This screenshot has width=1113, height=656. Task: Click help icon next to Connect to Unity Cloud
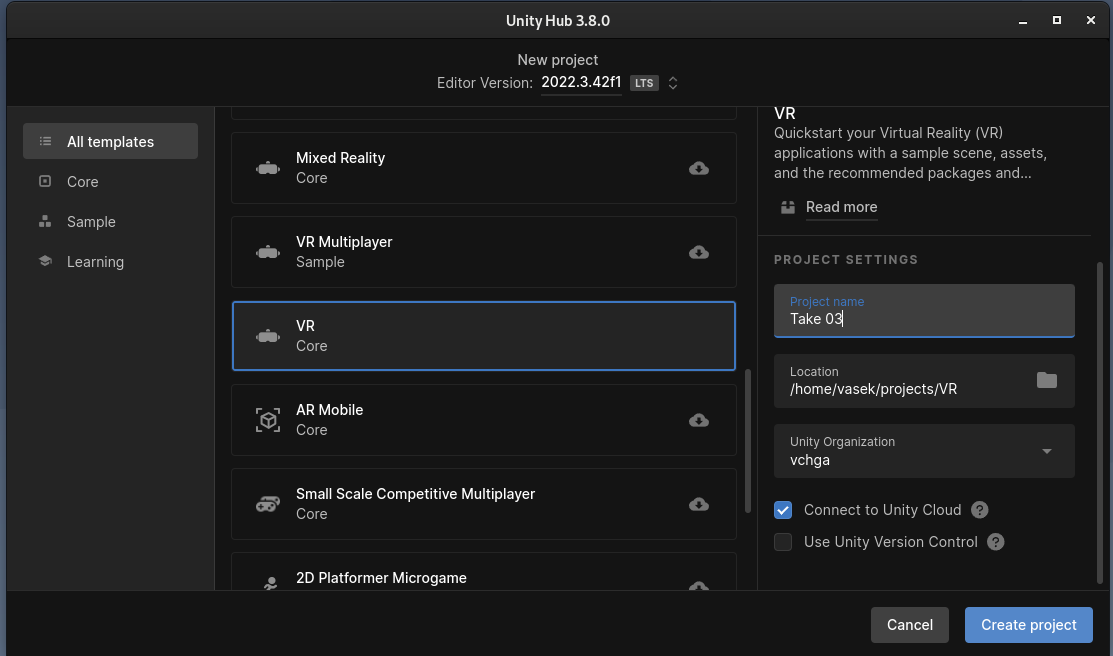(980, 510)
